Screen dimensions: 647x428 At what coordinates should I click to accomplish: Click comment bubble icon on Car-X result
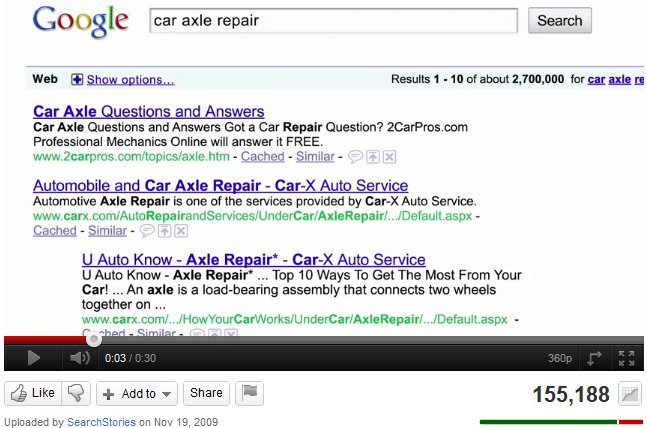[x=147, y=231]
